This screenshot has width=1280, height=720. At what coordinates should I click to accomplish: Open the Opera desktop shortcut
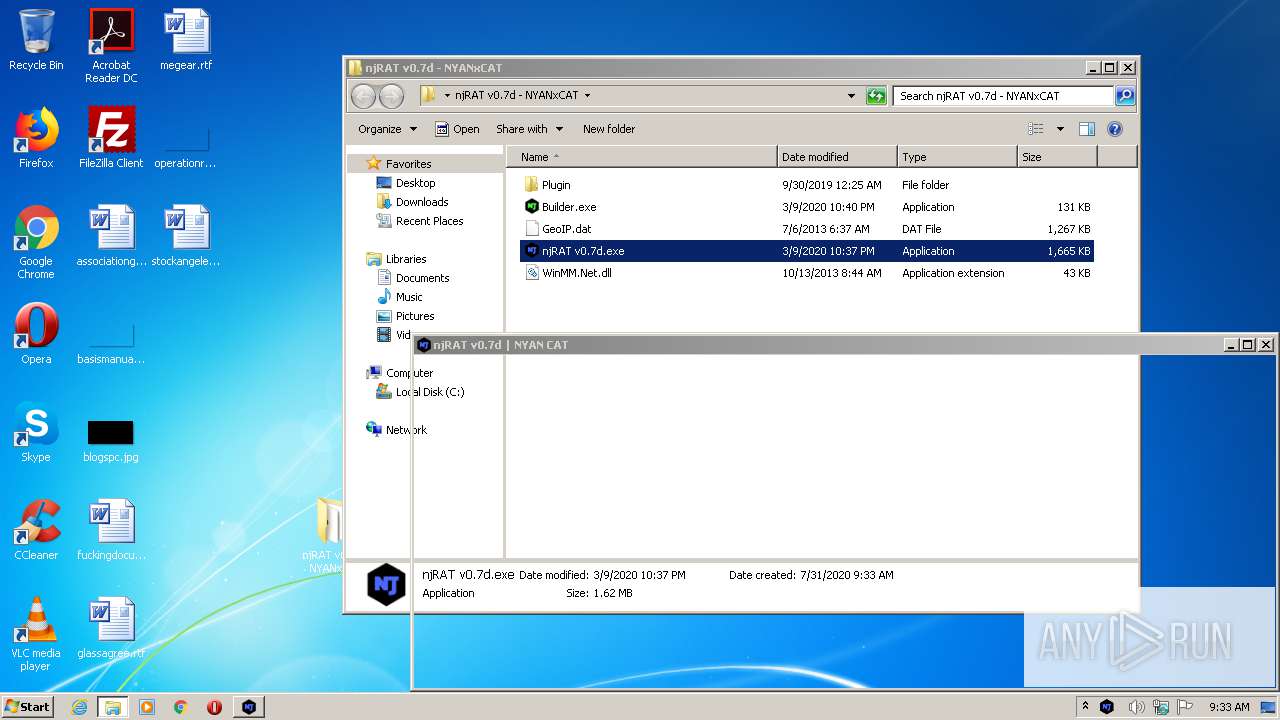(x=36, y=334)
